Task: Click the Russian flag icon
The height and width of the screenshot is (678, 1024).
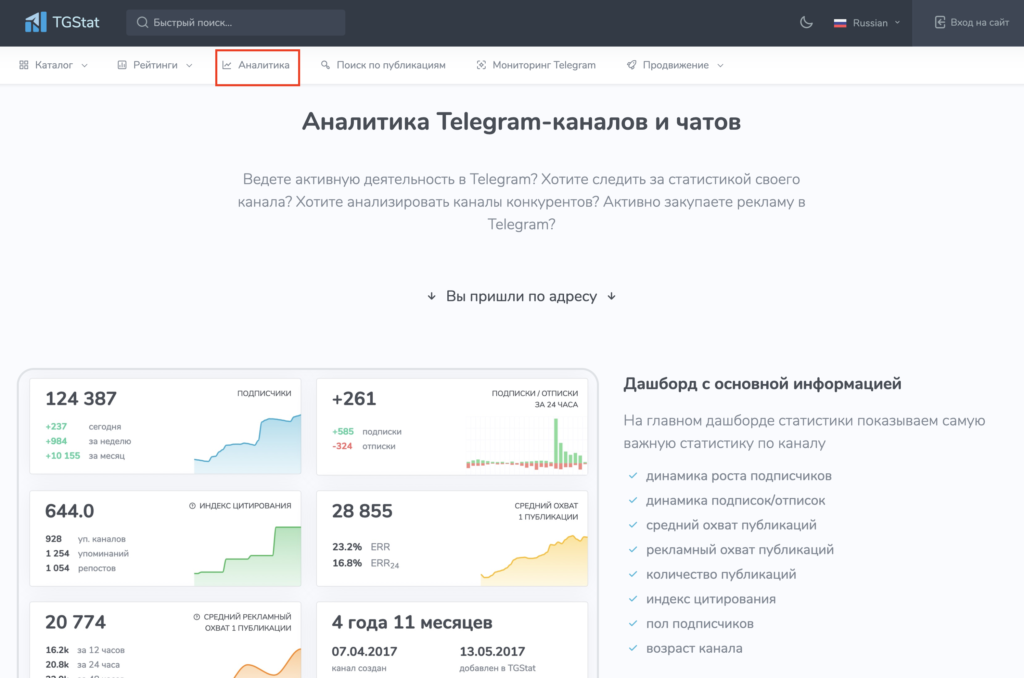Action: pos(840,23)
